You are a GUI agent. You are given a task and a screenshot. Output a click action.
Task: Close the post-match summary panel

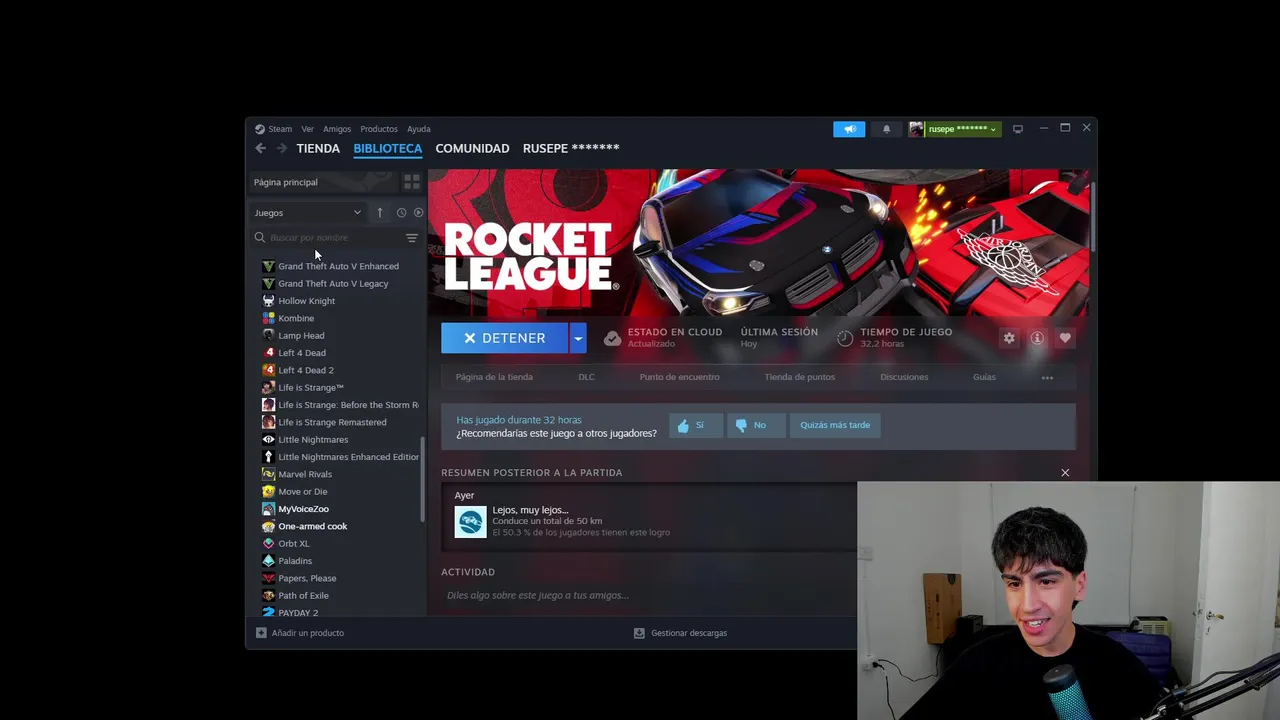tap(1065, 473)
